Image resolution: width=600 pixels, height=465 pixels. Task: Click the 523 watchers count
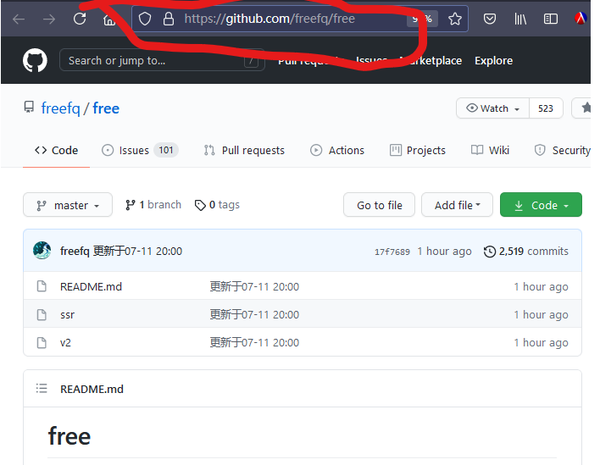click(545, 108)
